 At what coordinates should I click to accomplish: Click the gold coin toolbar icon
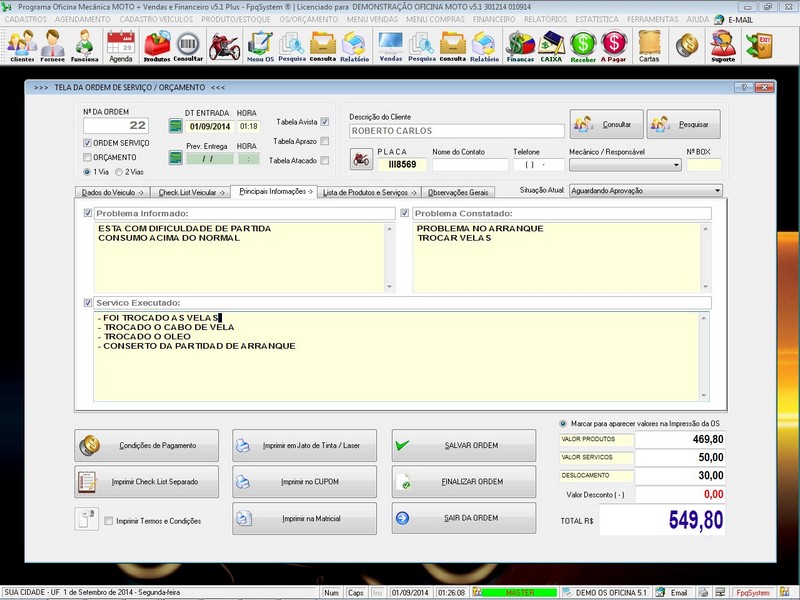pyautogui.click(x=687, y=45)
